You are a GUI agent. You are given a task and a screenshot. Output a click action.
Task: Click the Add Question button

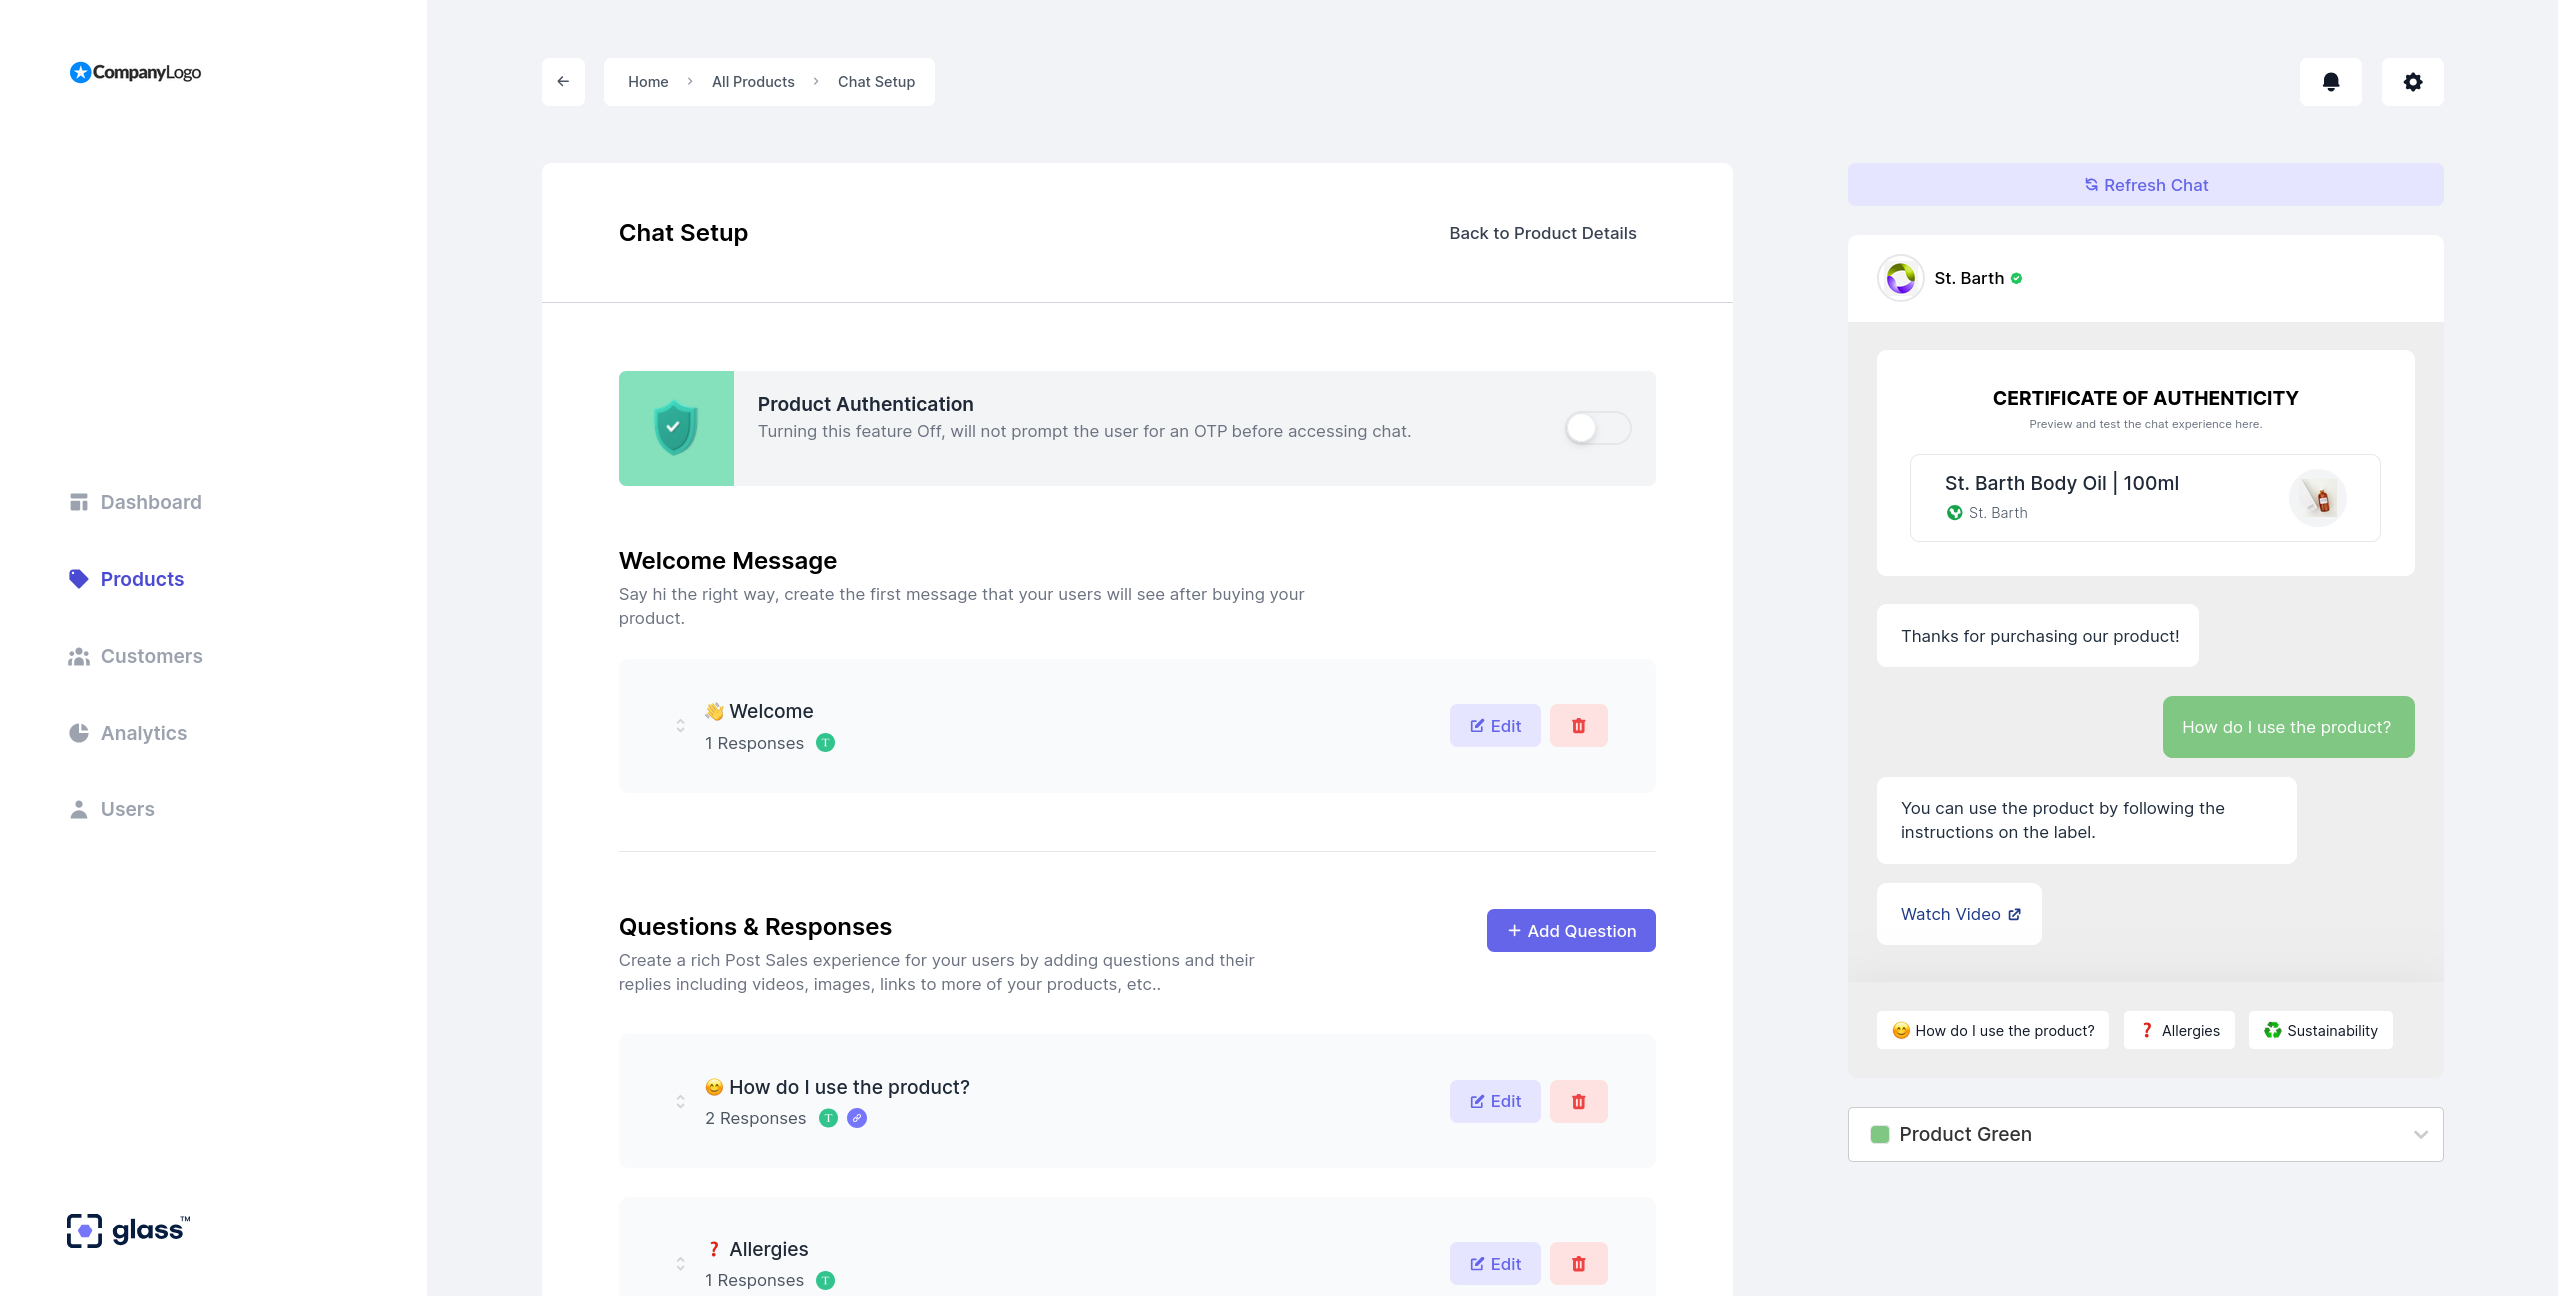point(1570,930)
